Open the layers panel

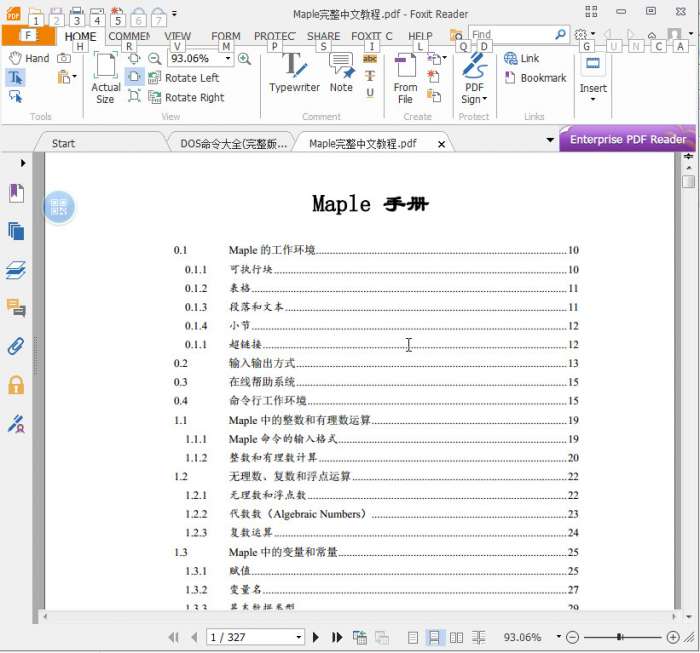tap(16, 270)
